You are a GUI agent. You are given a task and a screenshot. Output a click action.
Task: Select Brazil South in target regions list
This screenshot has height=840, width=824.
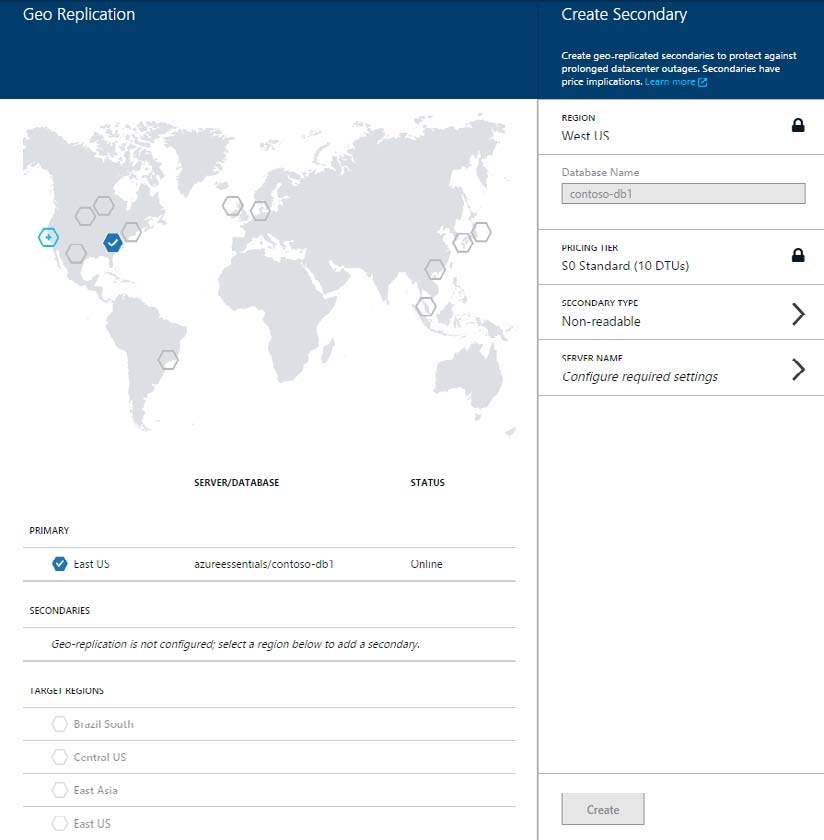pyautogui.click(x=103, y=724)
